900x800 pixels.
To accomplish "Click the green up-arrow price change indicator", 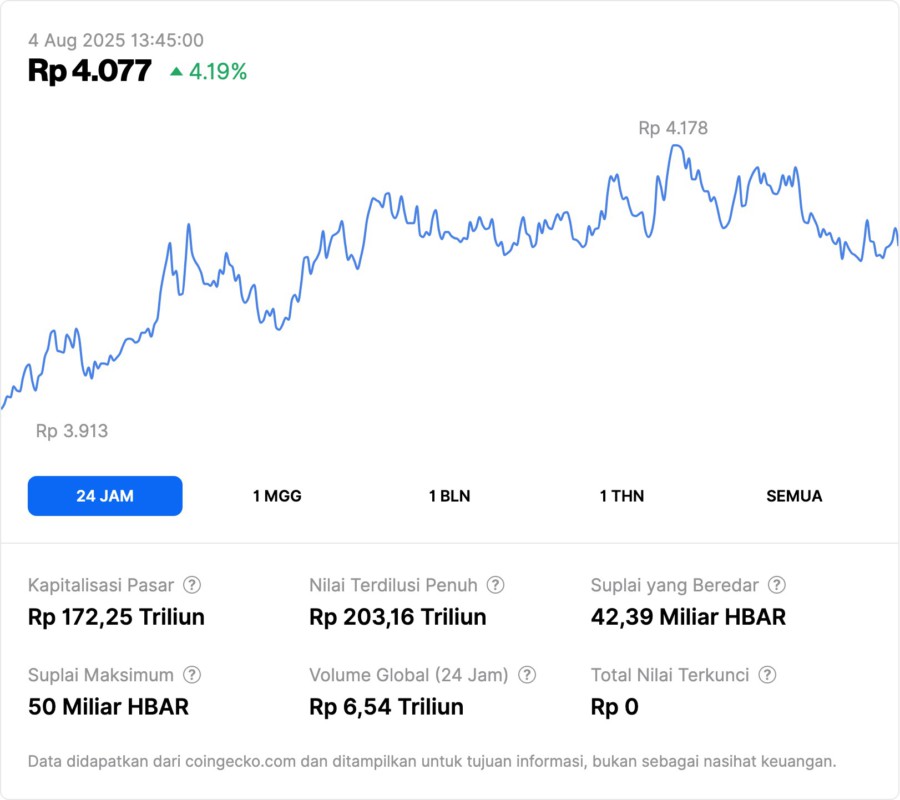I will [x=177, y=71].
